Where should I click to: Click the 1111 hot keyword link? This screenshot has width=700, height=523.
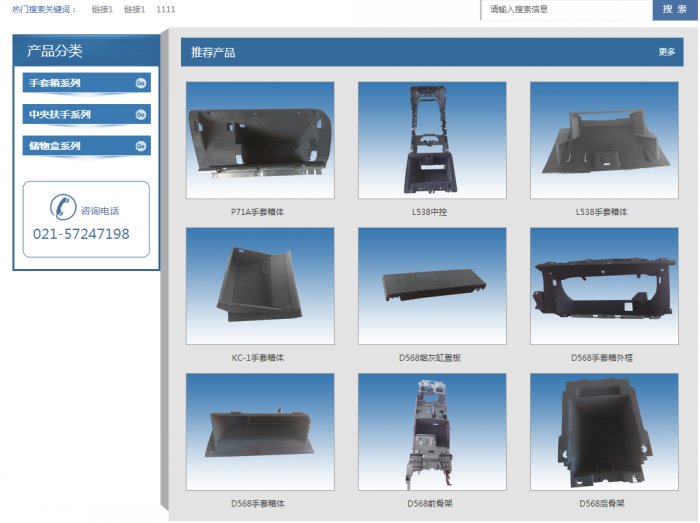click(166, 9)
